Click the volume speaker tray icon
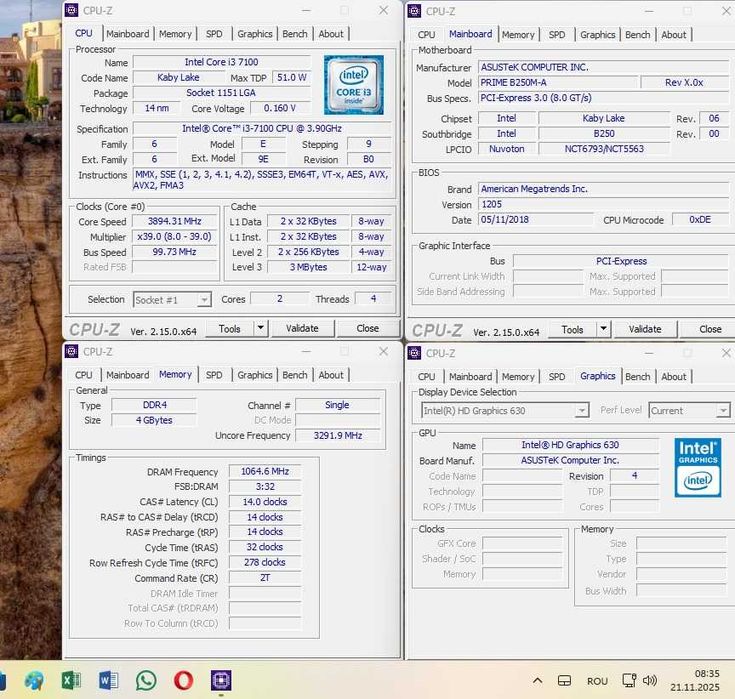This screenshot has height=699, width=735. pos(650,680)
